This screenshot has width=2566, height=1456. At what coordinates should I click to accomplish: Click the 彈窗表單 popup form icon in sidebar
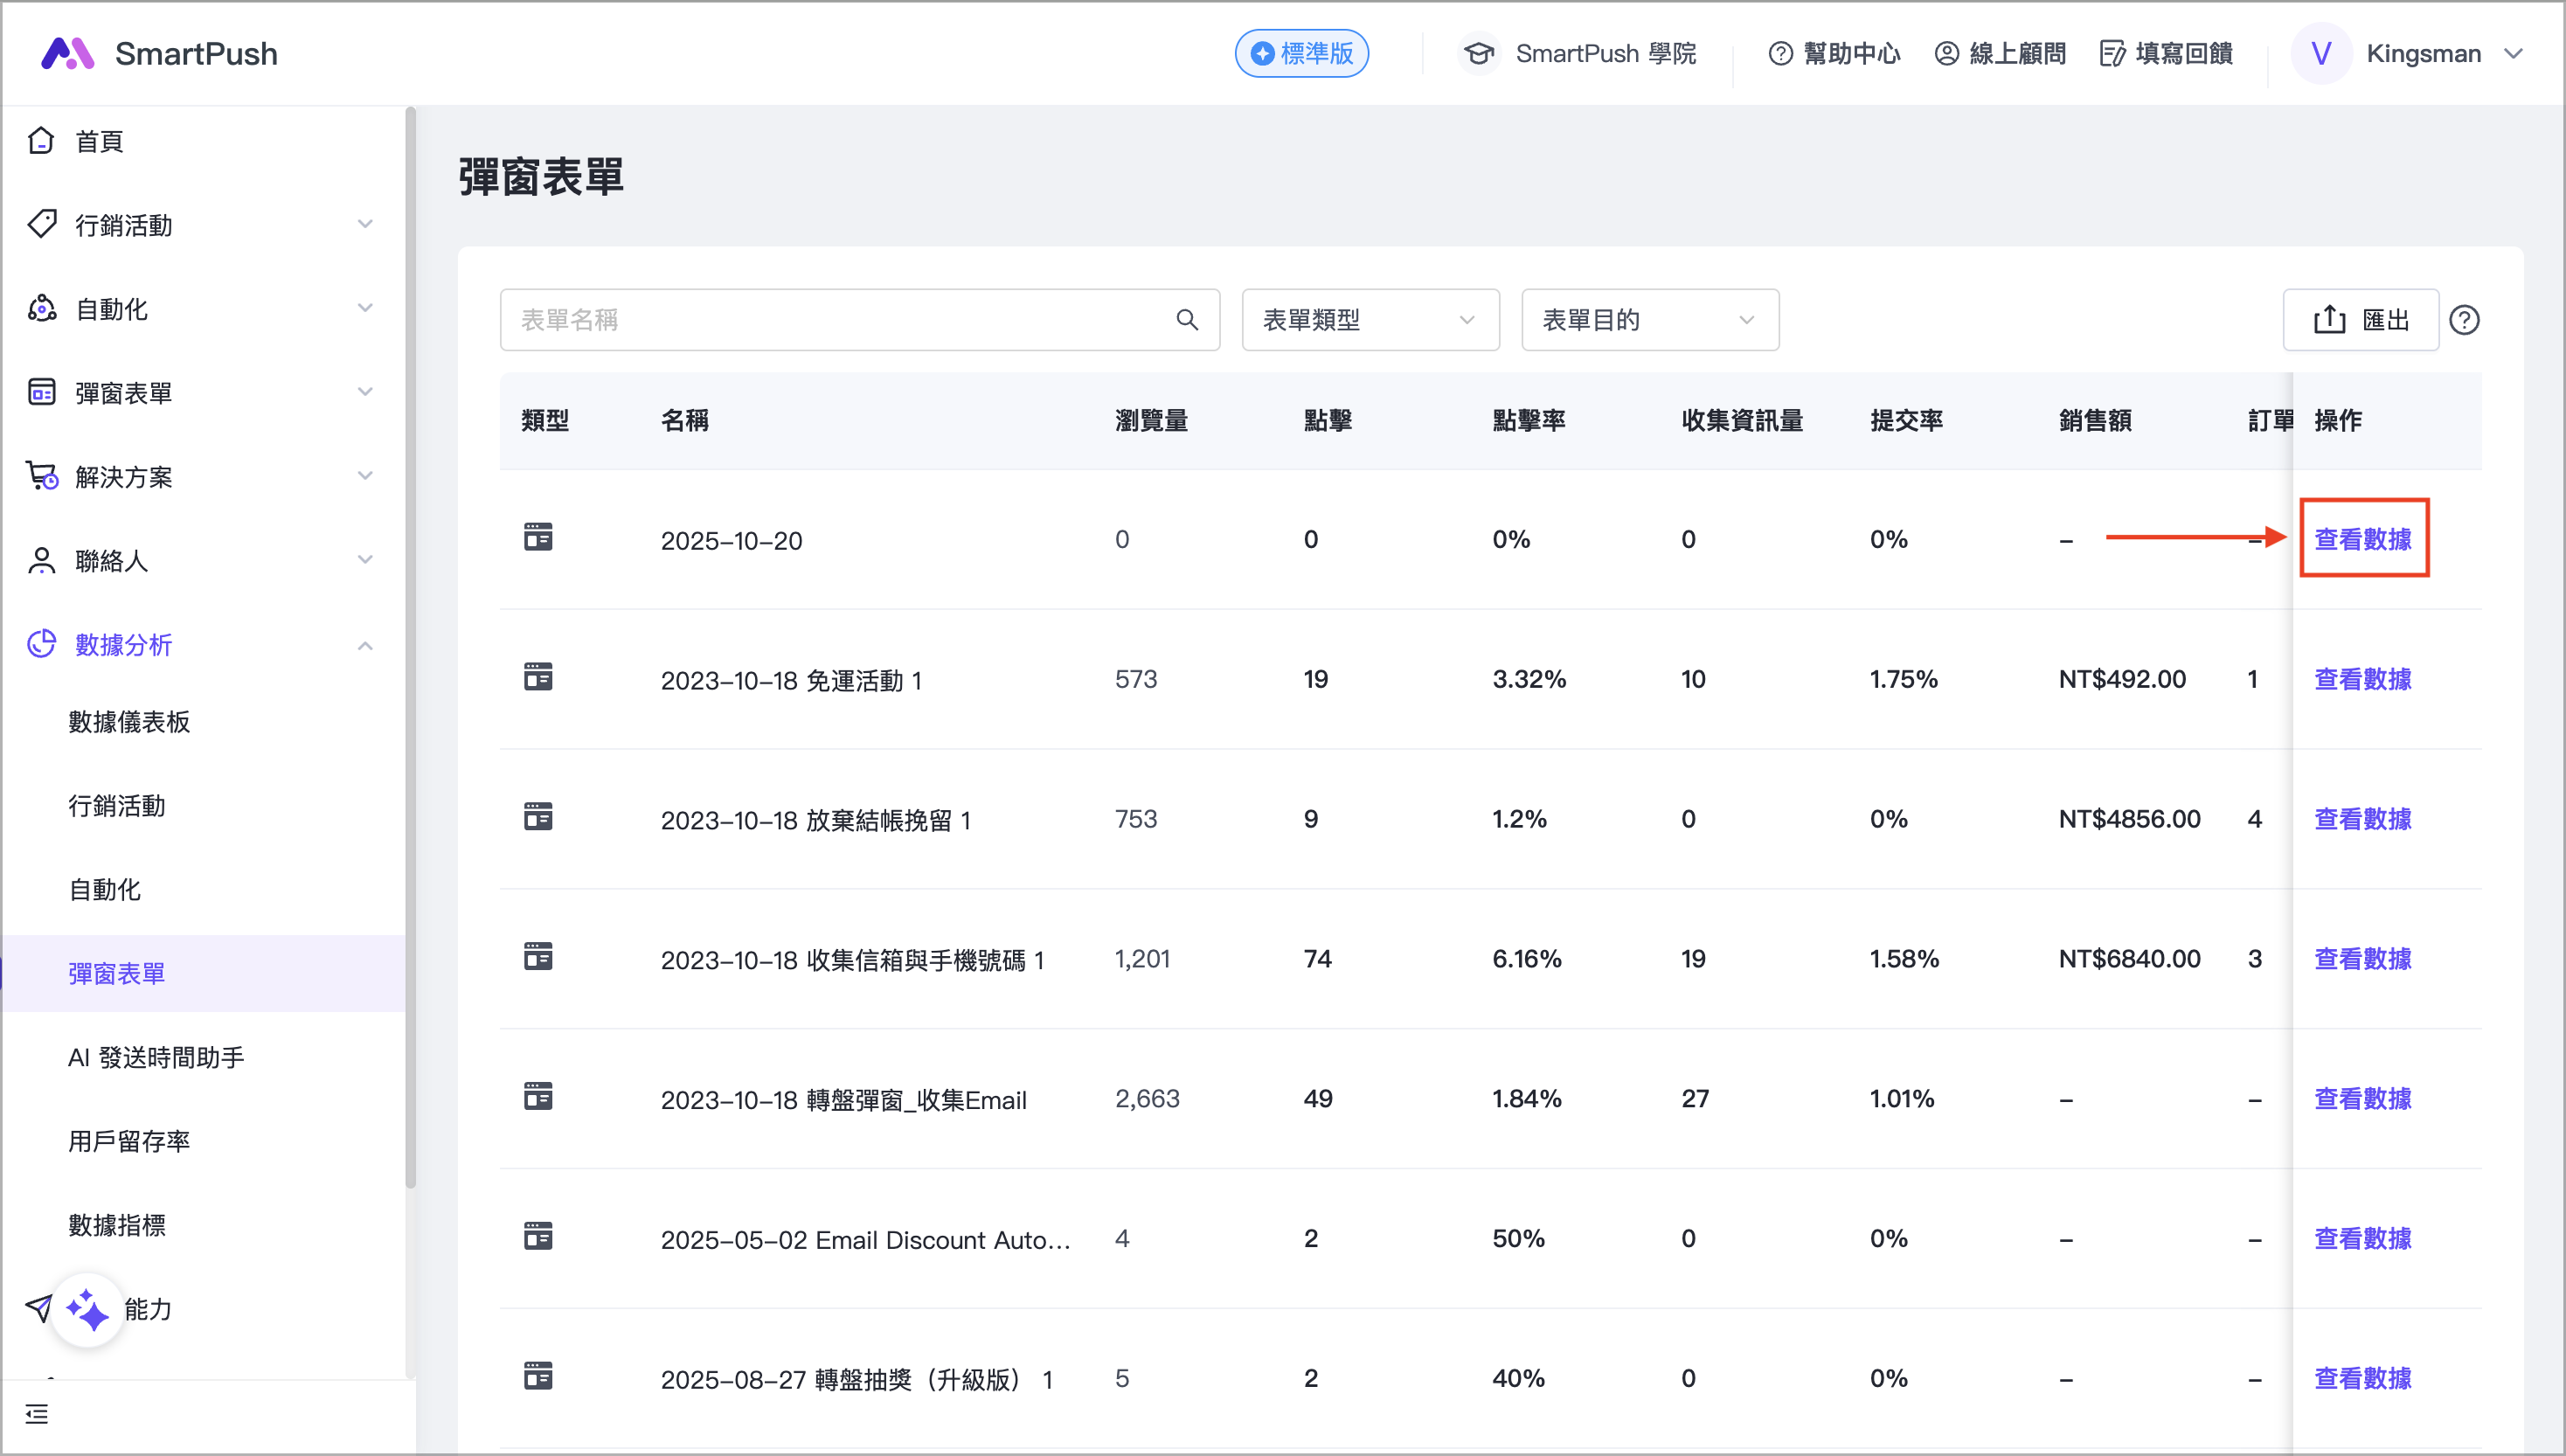(41, 391)
